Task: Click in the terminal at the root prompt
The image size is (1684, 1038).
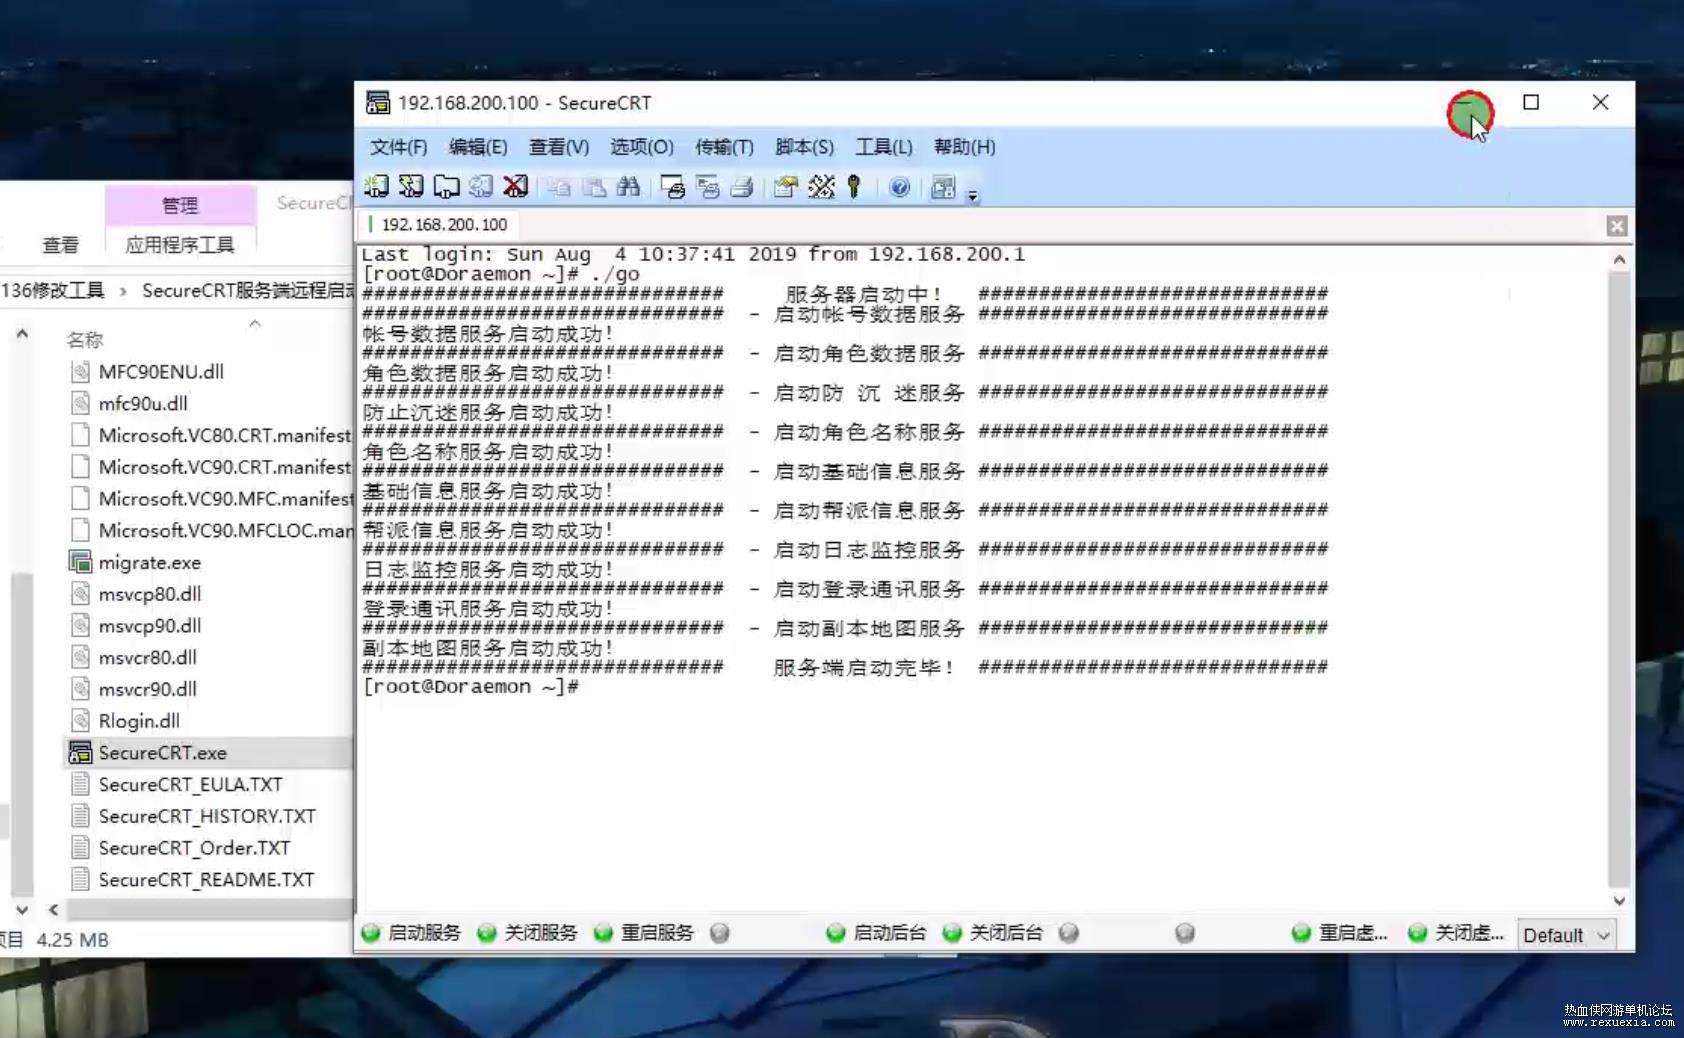Action: (471, 687)
